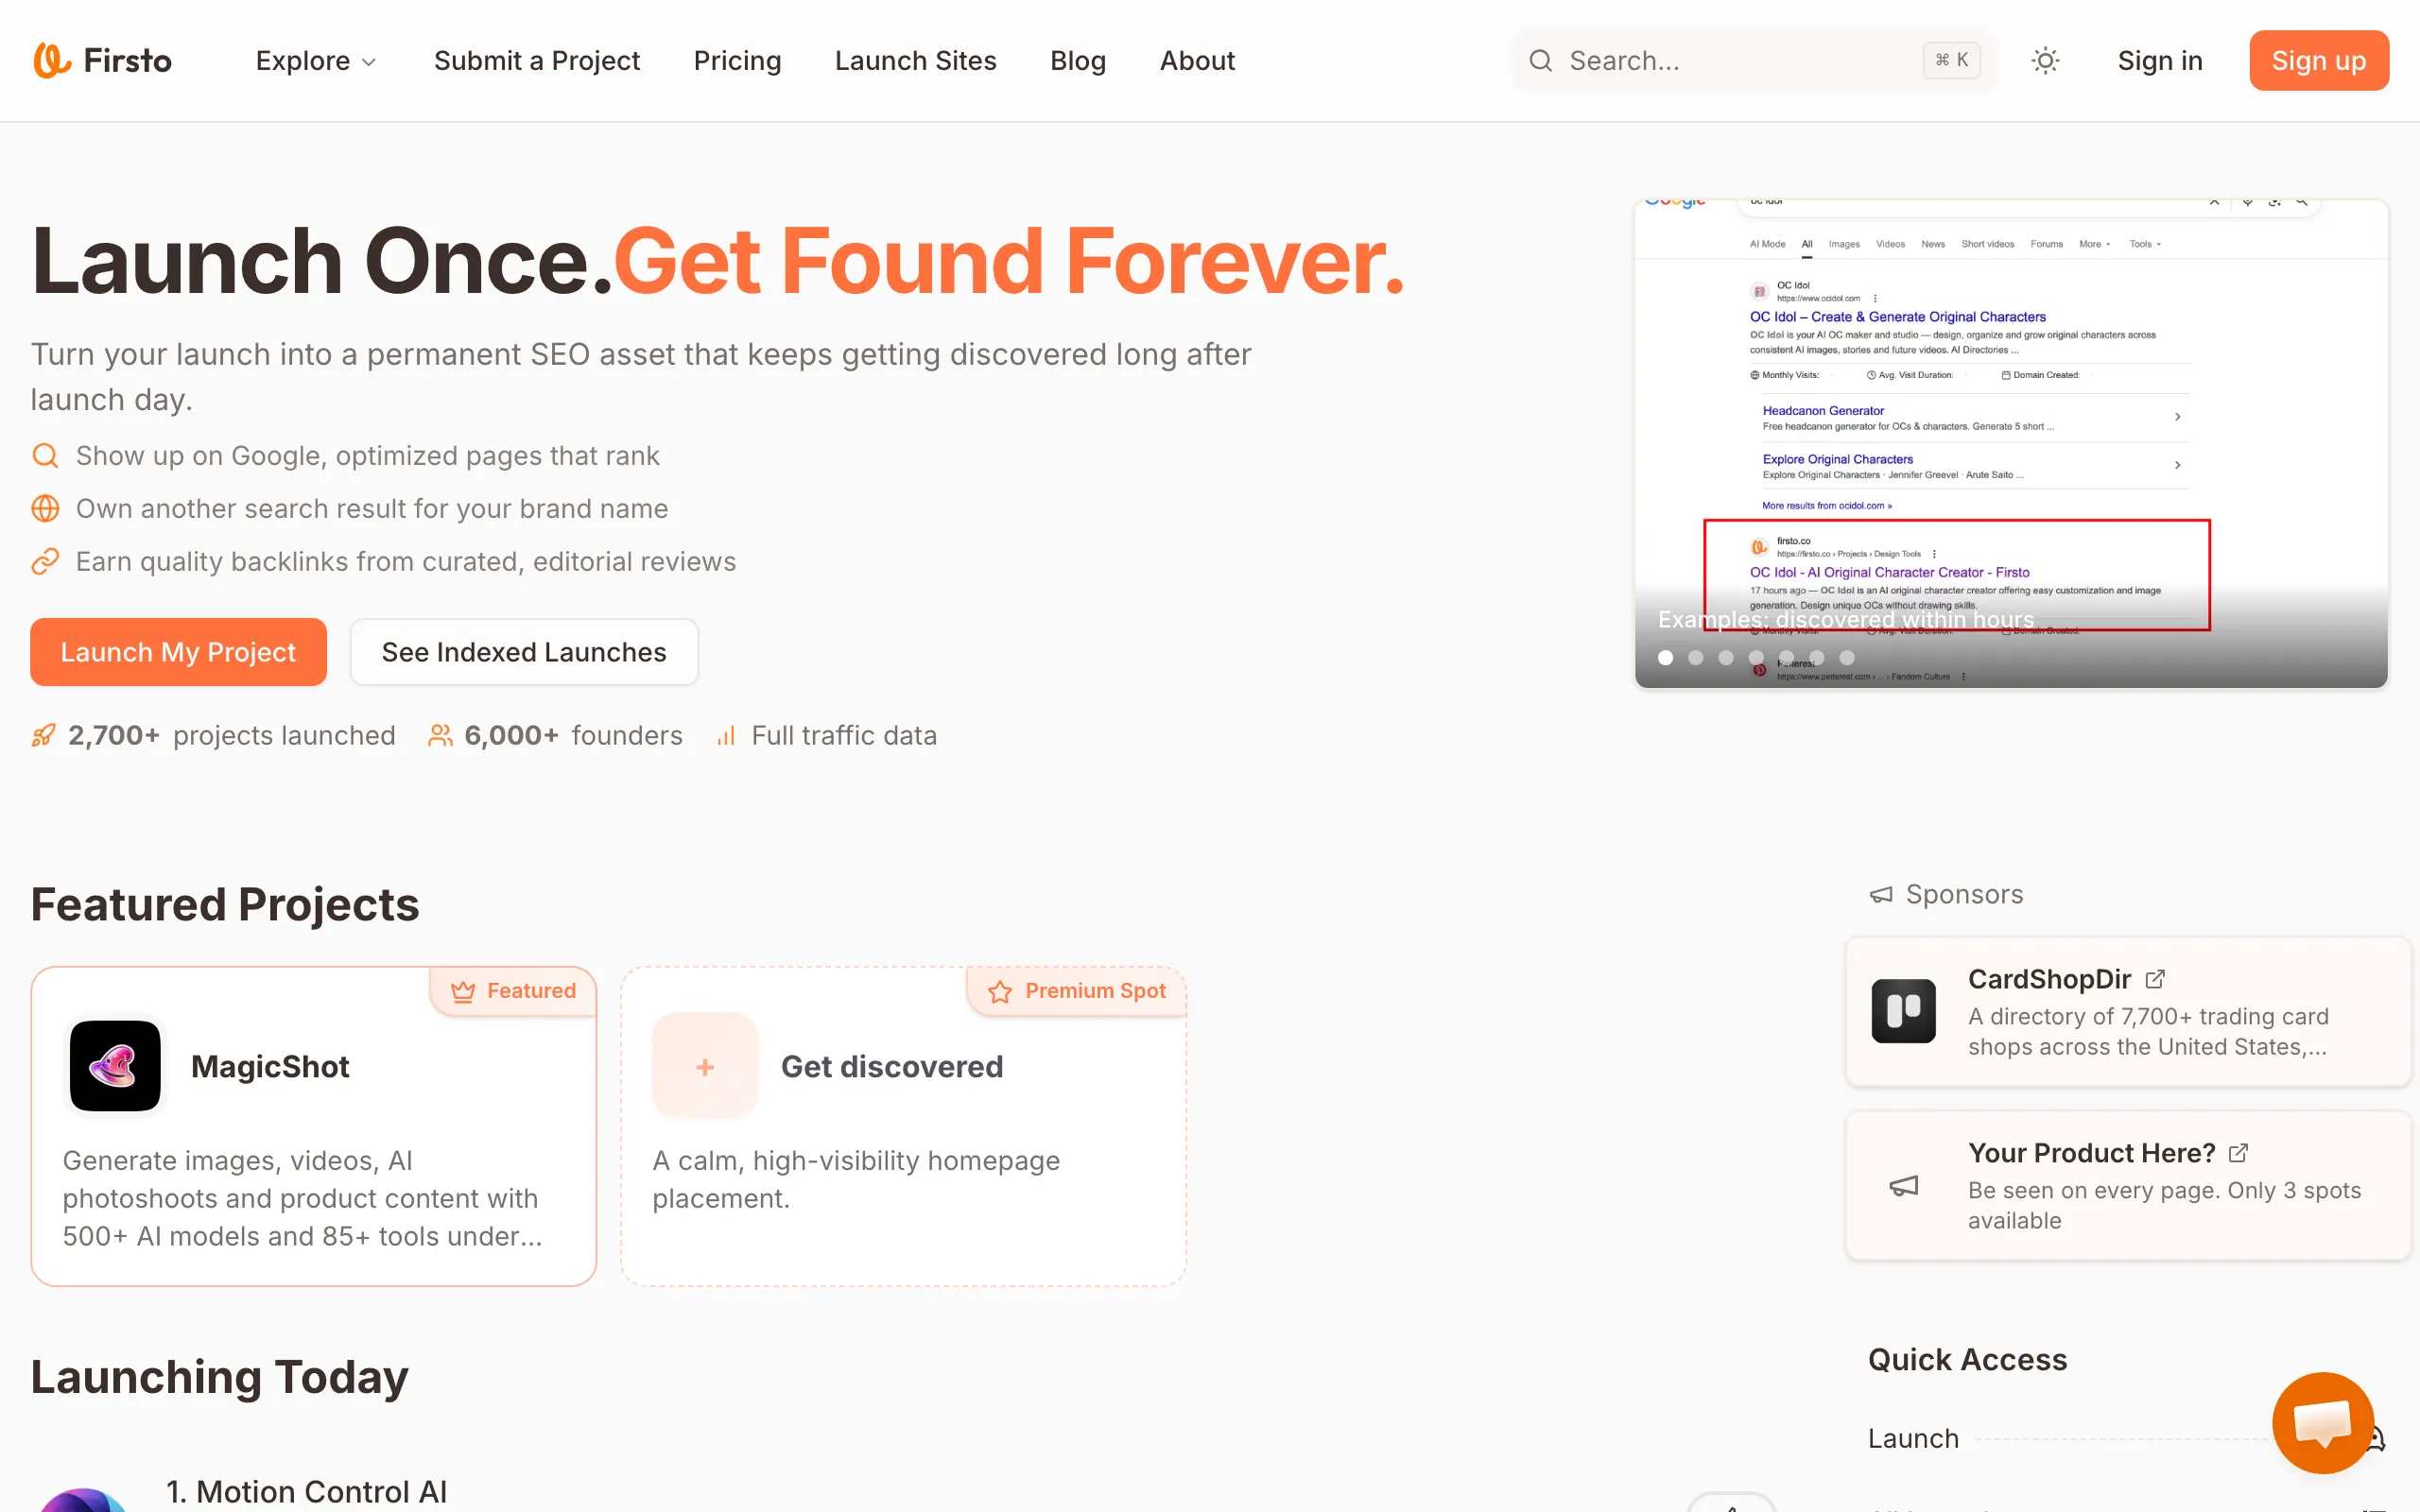The width and height of the screenshot is (2420, 1512).
Task: Click Your Product Here external link icon
Action: pyautogui.click(x=2238, y=1153)
